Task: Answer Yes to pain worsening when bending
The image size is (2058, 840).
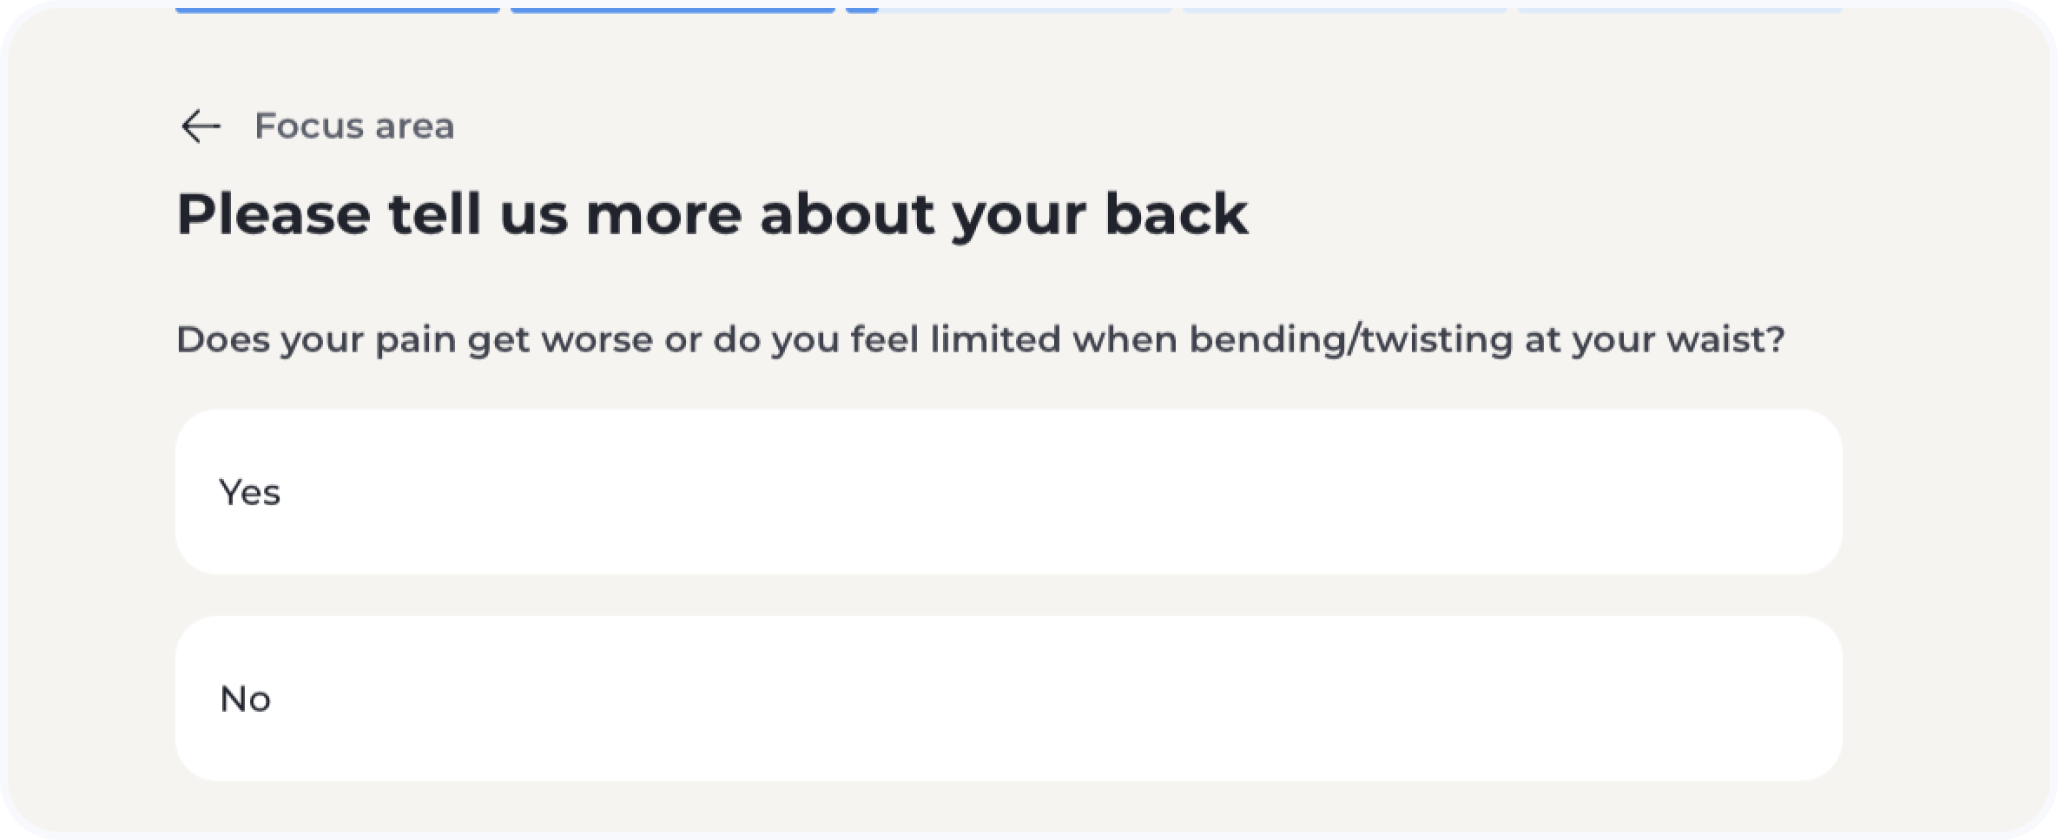Action: (1008, 491)
